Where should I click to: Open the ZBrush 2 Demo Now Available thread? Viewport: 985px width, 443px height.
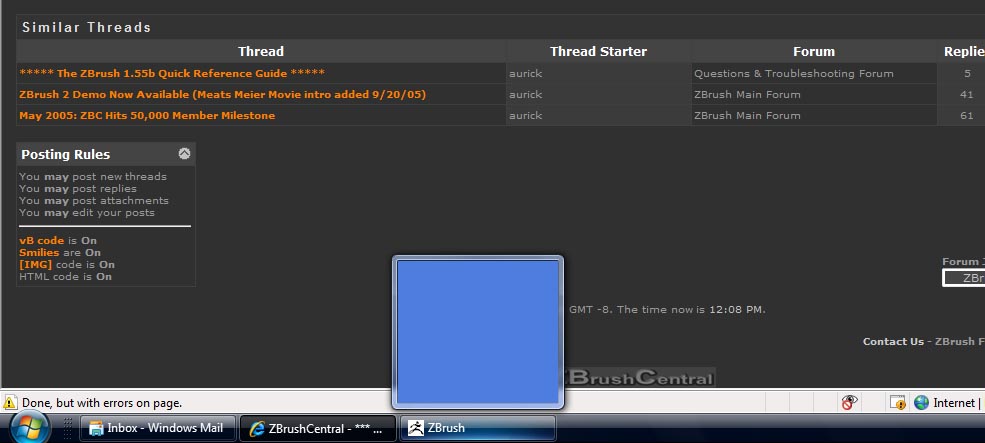tap(222, 94)
